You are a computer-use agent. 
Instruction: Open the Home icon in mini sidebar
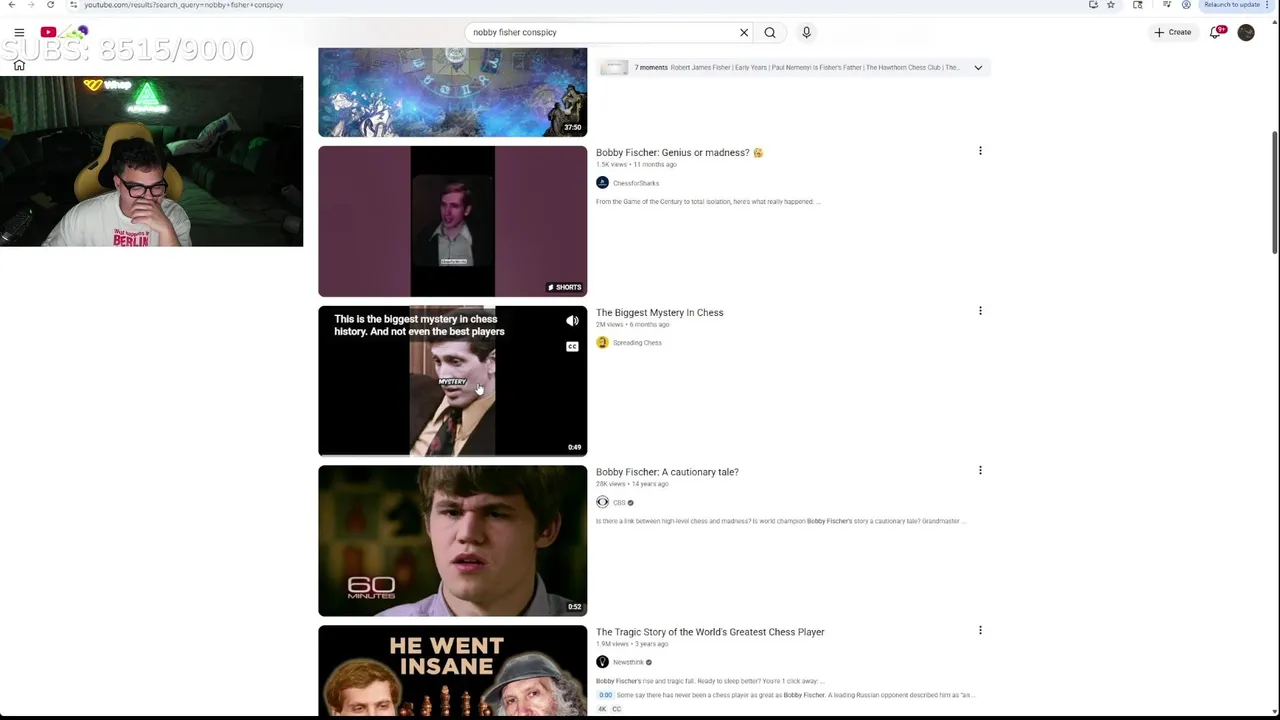point(19,65)
